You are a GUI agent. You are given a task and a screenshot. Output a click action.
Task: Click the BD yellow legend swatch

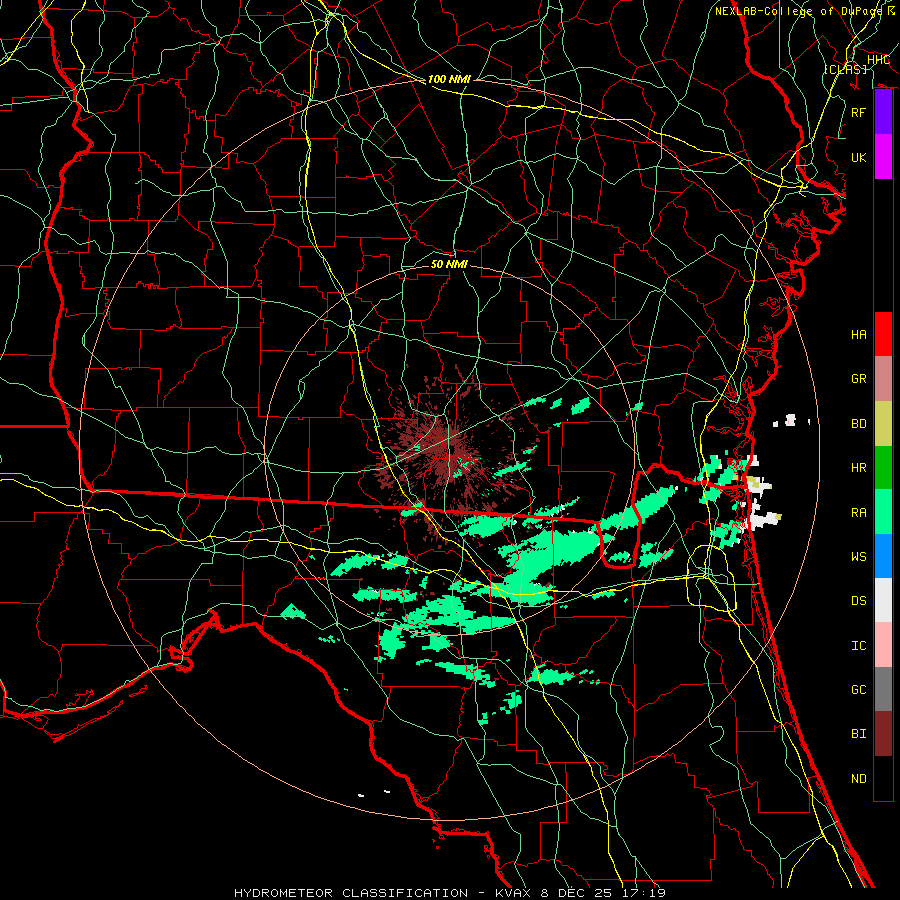[x=883, y=424]
